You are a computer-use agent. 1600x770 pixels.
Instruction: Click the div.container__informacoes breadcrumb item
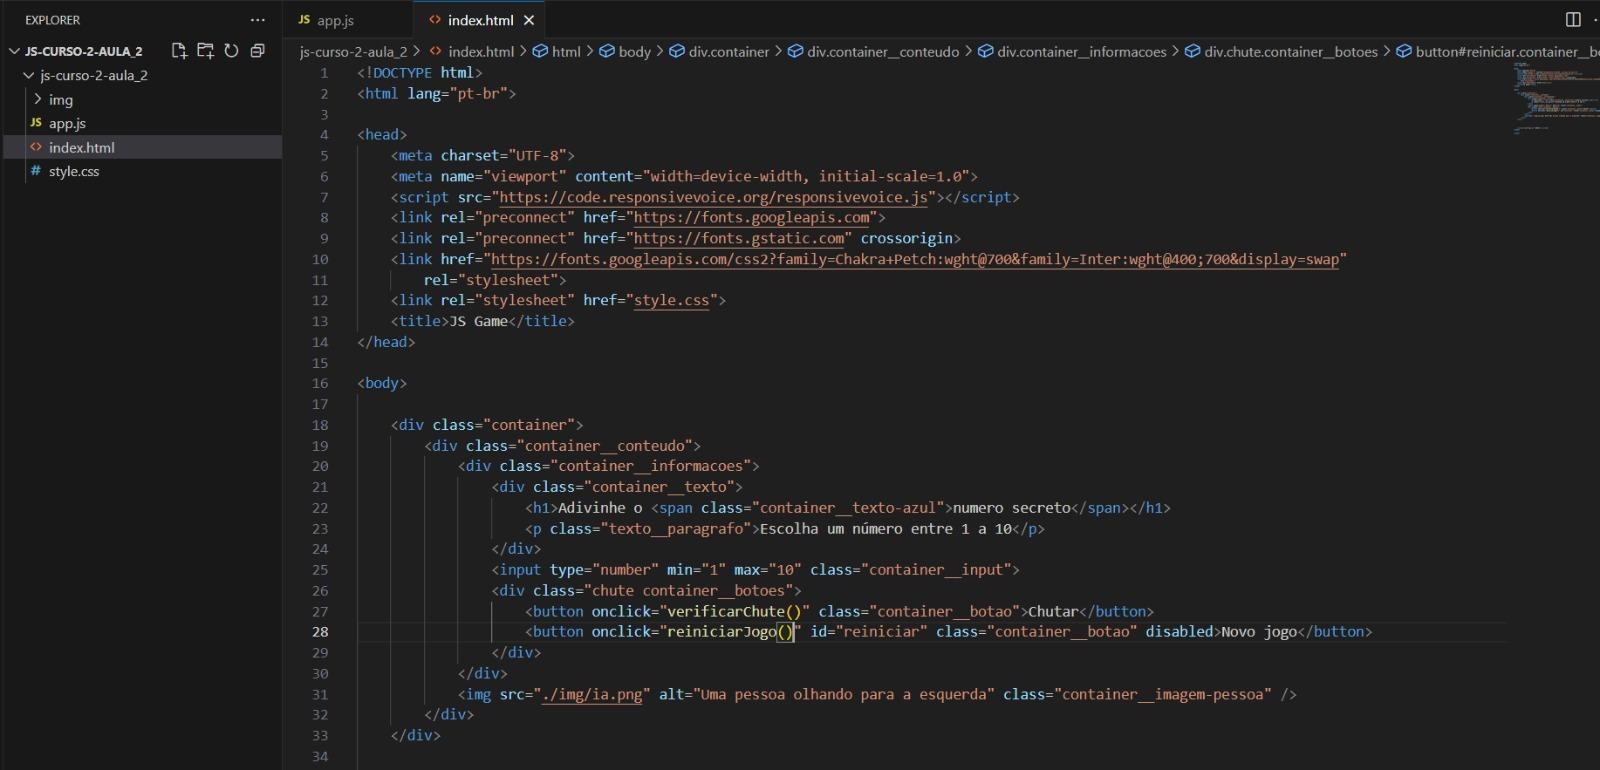click(x=1082, y=52)
